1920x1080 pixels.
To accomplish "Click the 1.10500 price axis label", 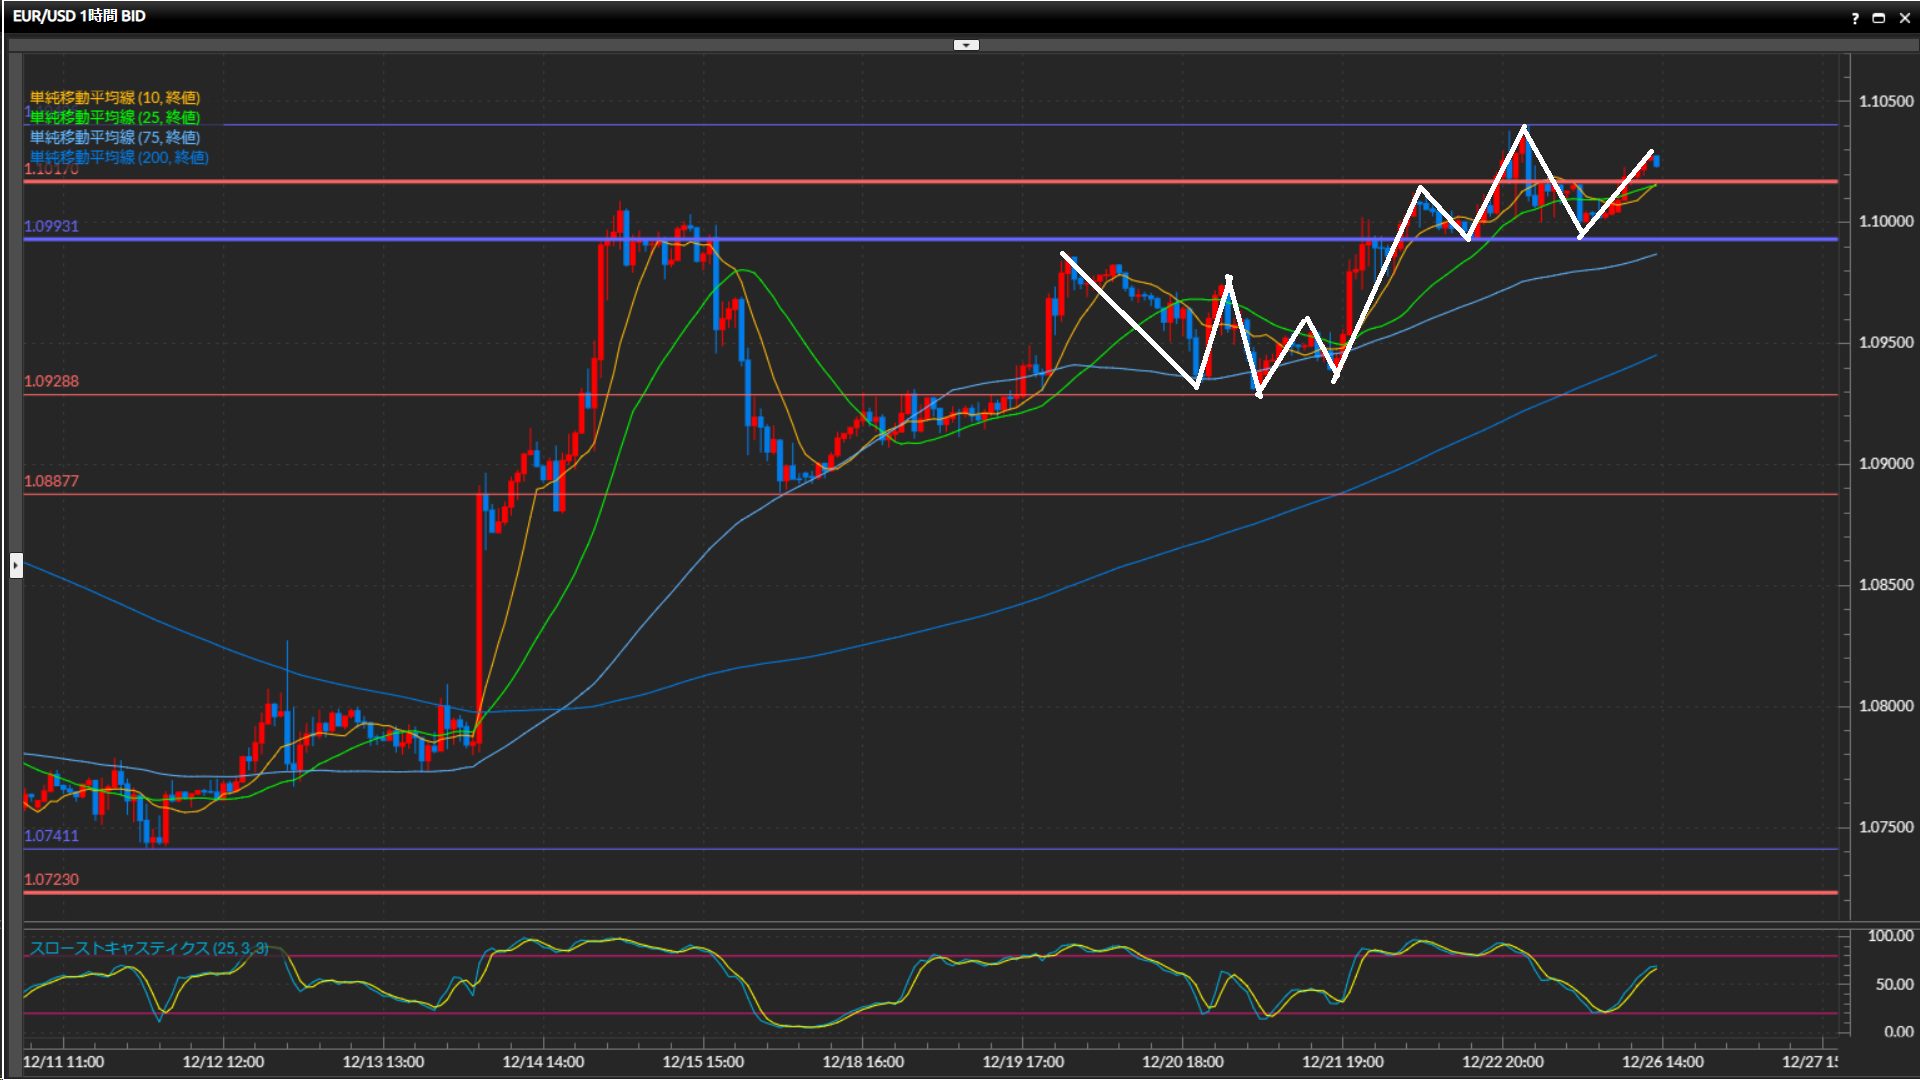I will pos(1885,101).
